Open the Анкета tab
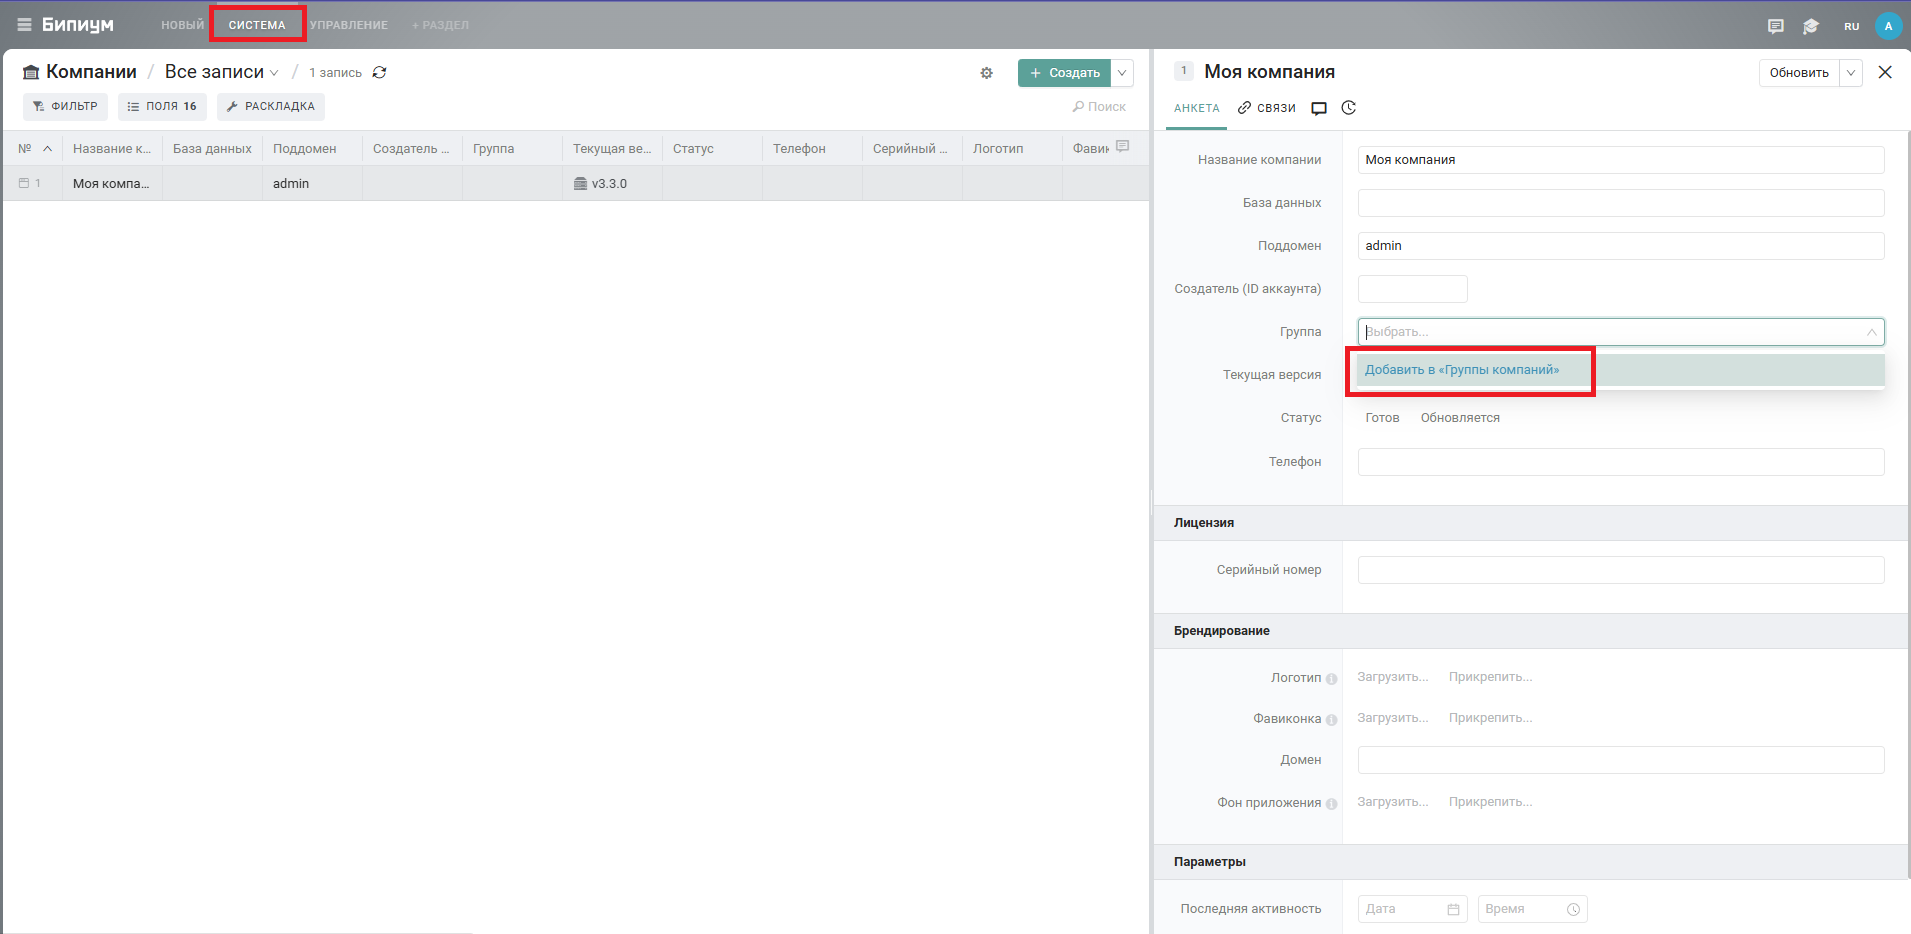 (1197, 108)
